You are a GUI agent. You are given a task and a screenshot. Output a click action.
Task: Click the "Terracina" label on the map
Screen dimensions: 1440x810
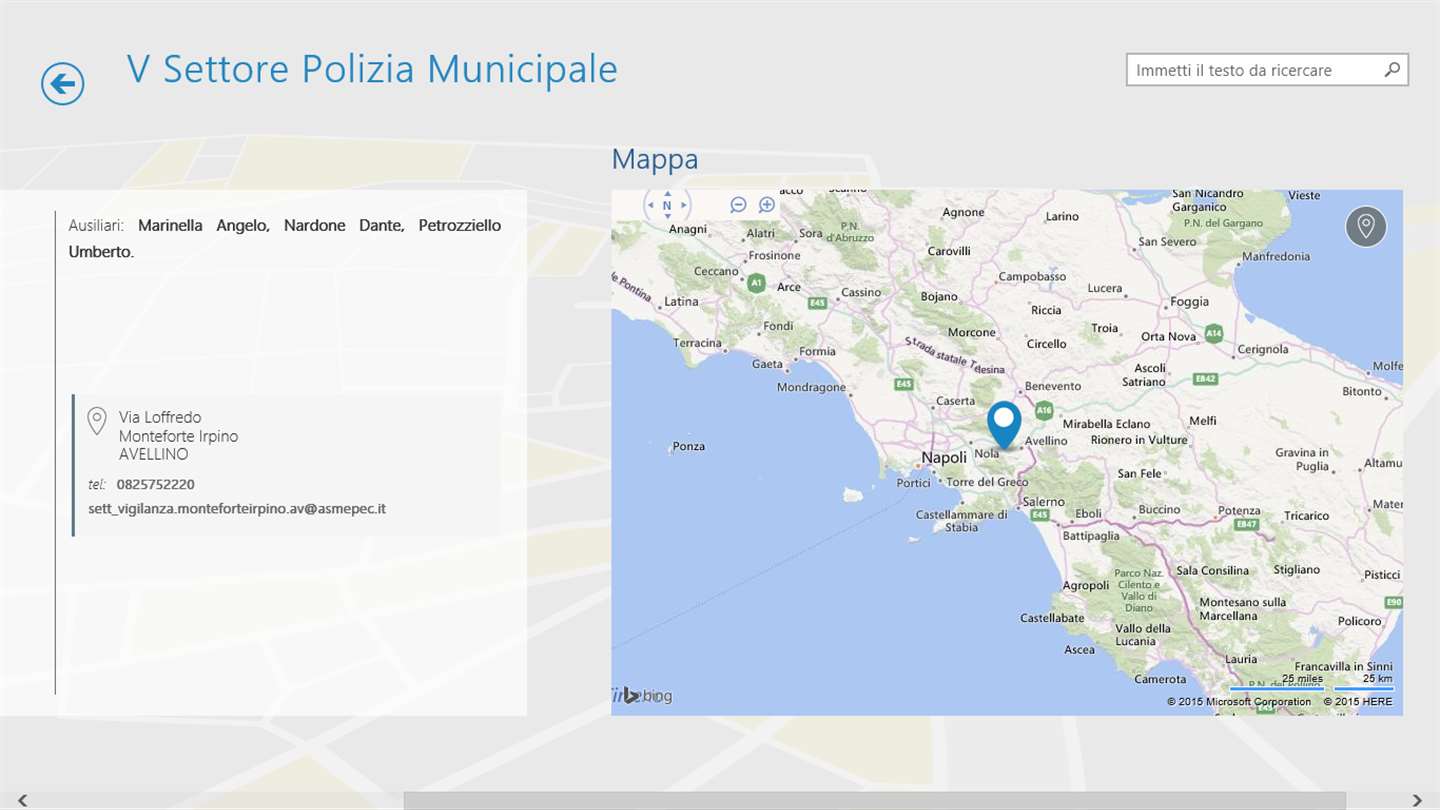pos(697,343)
